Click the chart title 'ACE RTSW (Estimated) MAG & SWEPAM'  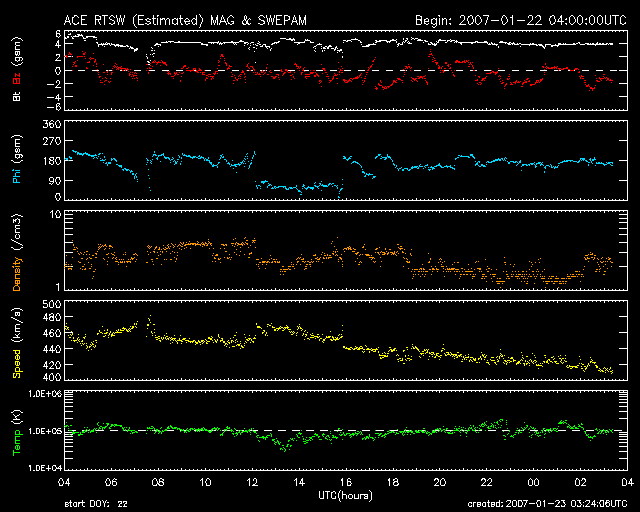[x=185, y=20]
